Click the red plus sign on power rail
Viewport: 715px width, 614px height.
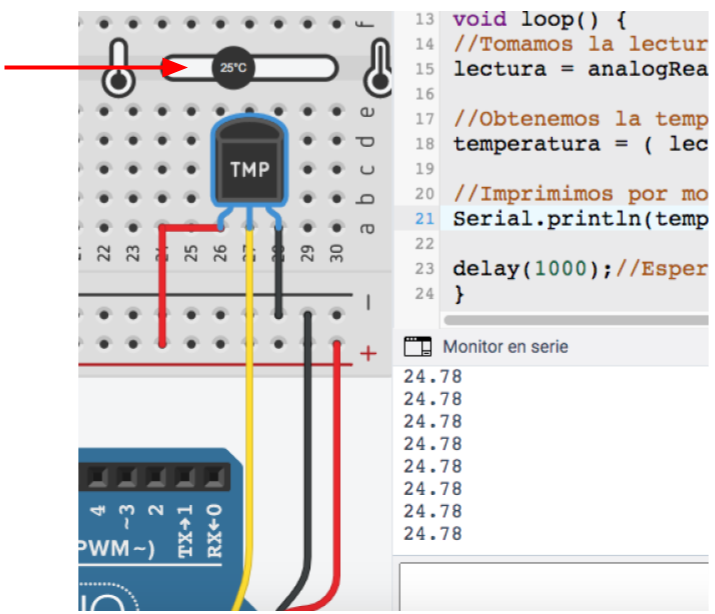point(368,353)
